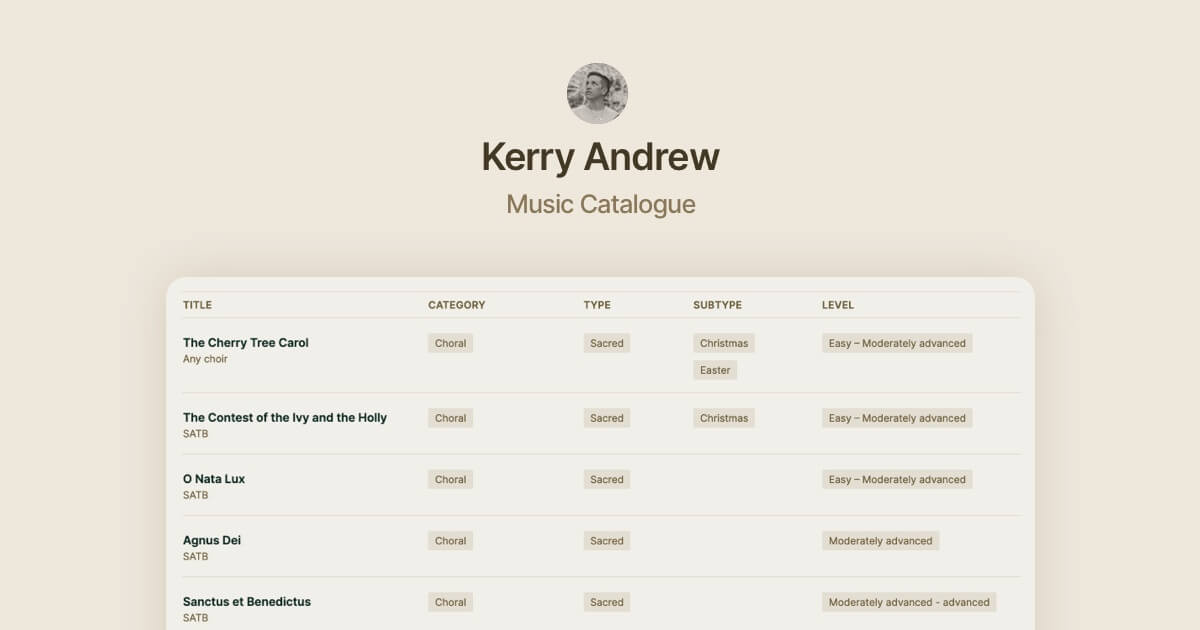Select the Easter subtype tag

point(716,370)
